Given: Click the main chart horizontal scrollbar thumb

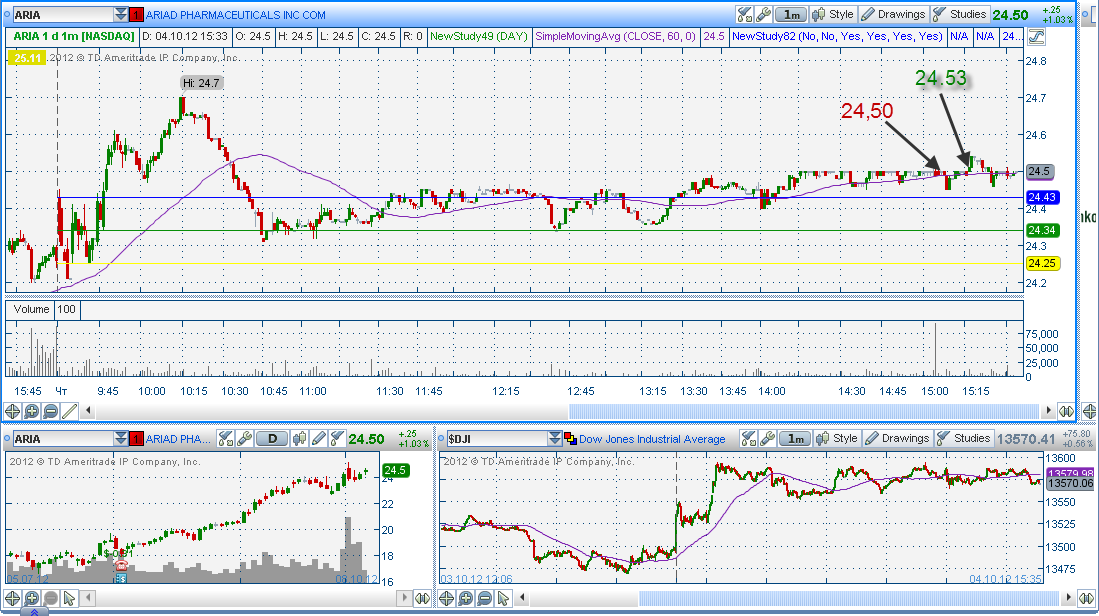Looking at the screenshot, I should coord(803,411).
